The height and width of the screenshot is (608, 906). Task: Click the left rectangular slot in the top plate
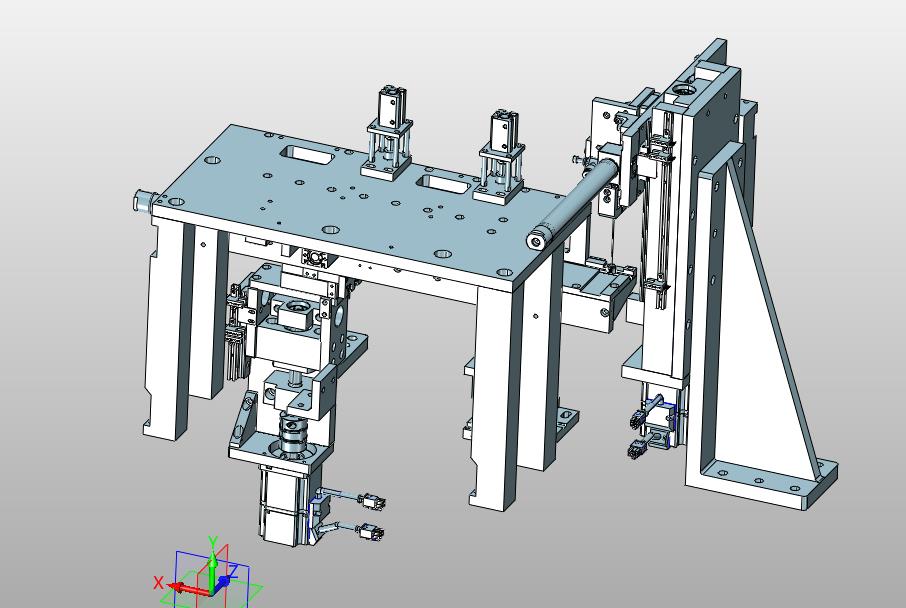click(x=307, y=155)
